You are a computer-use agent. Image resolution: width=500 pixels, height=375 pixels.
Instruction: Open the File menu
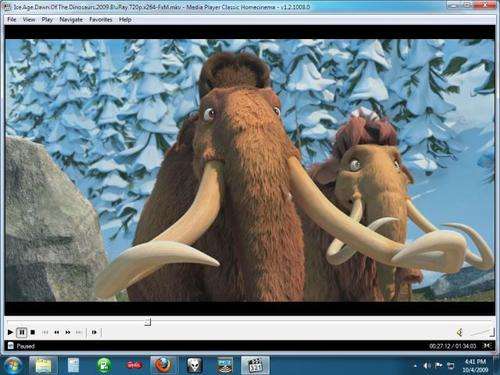12,20
